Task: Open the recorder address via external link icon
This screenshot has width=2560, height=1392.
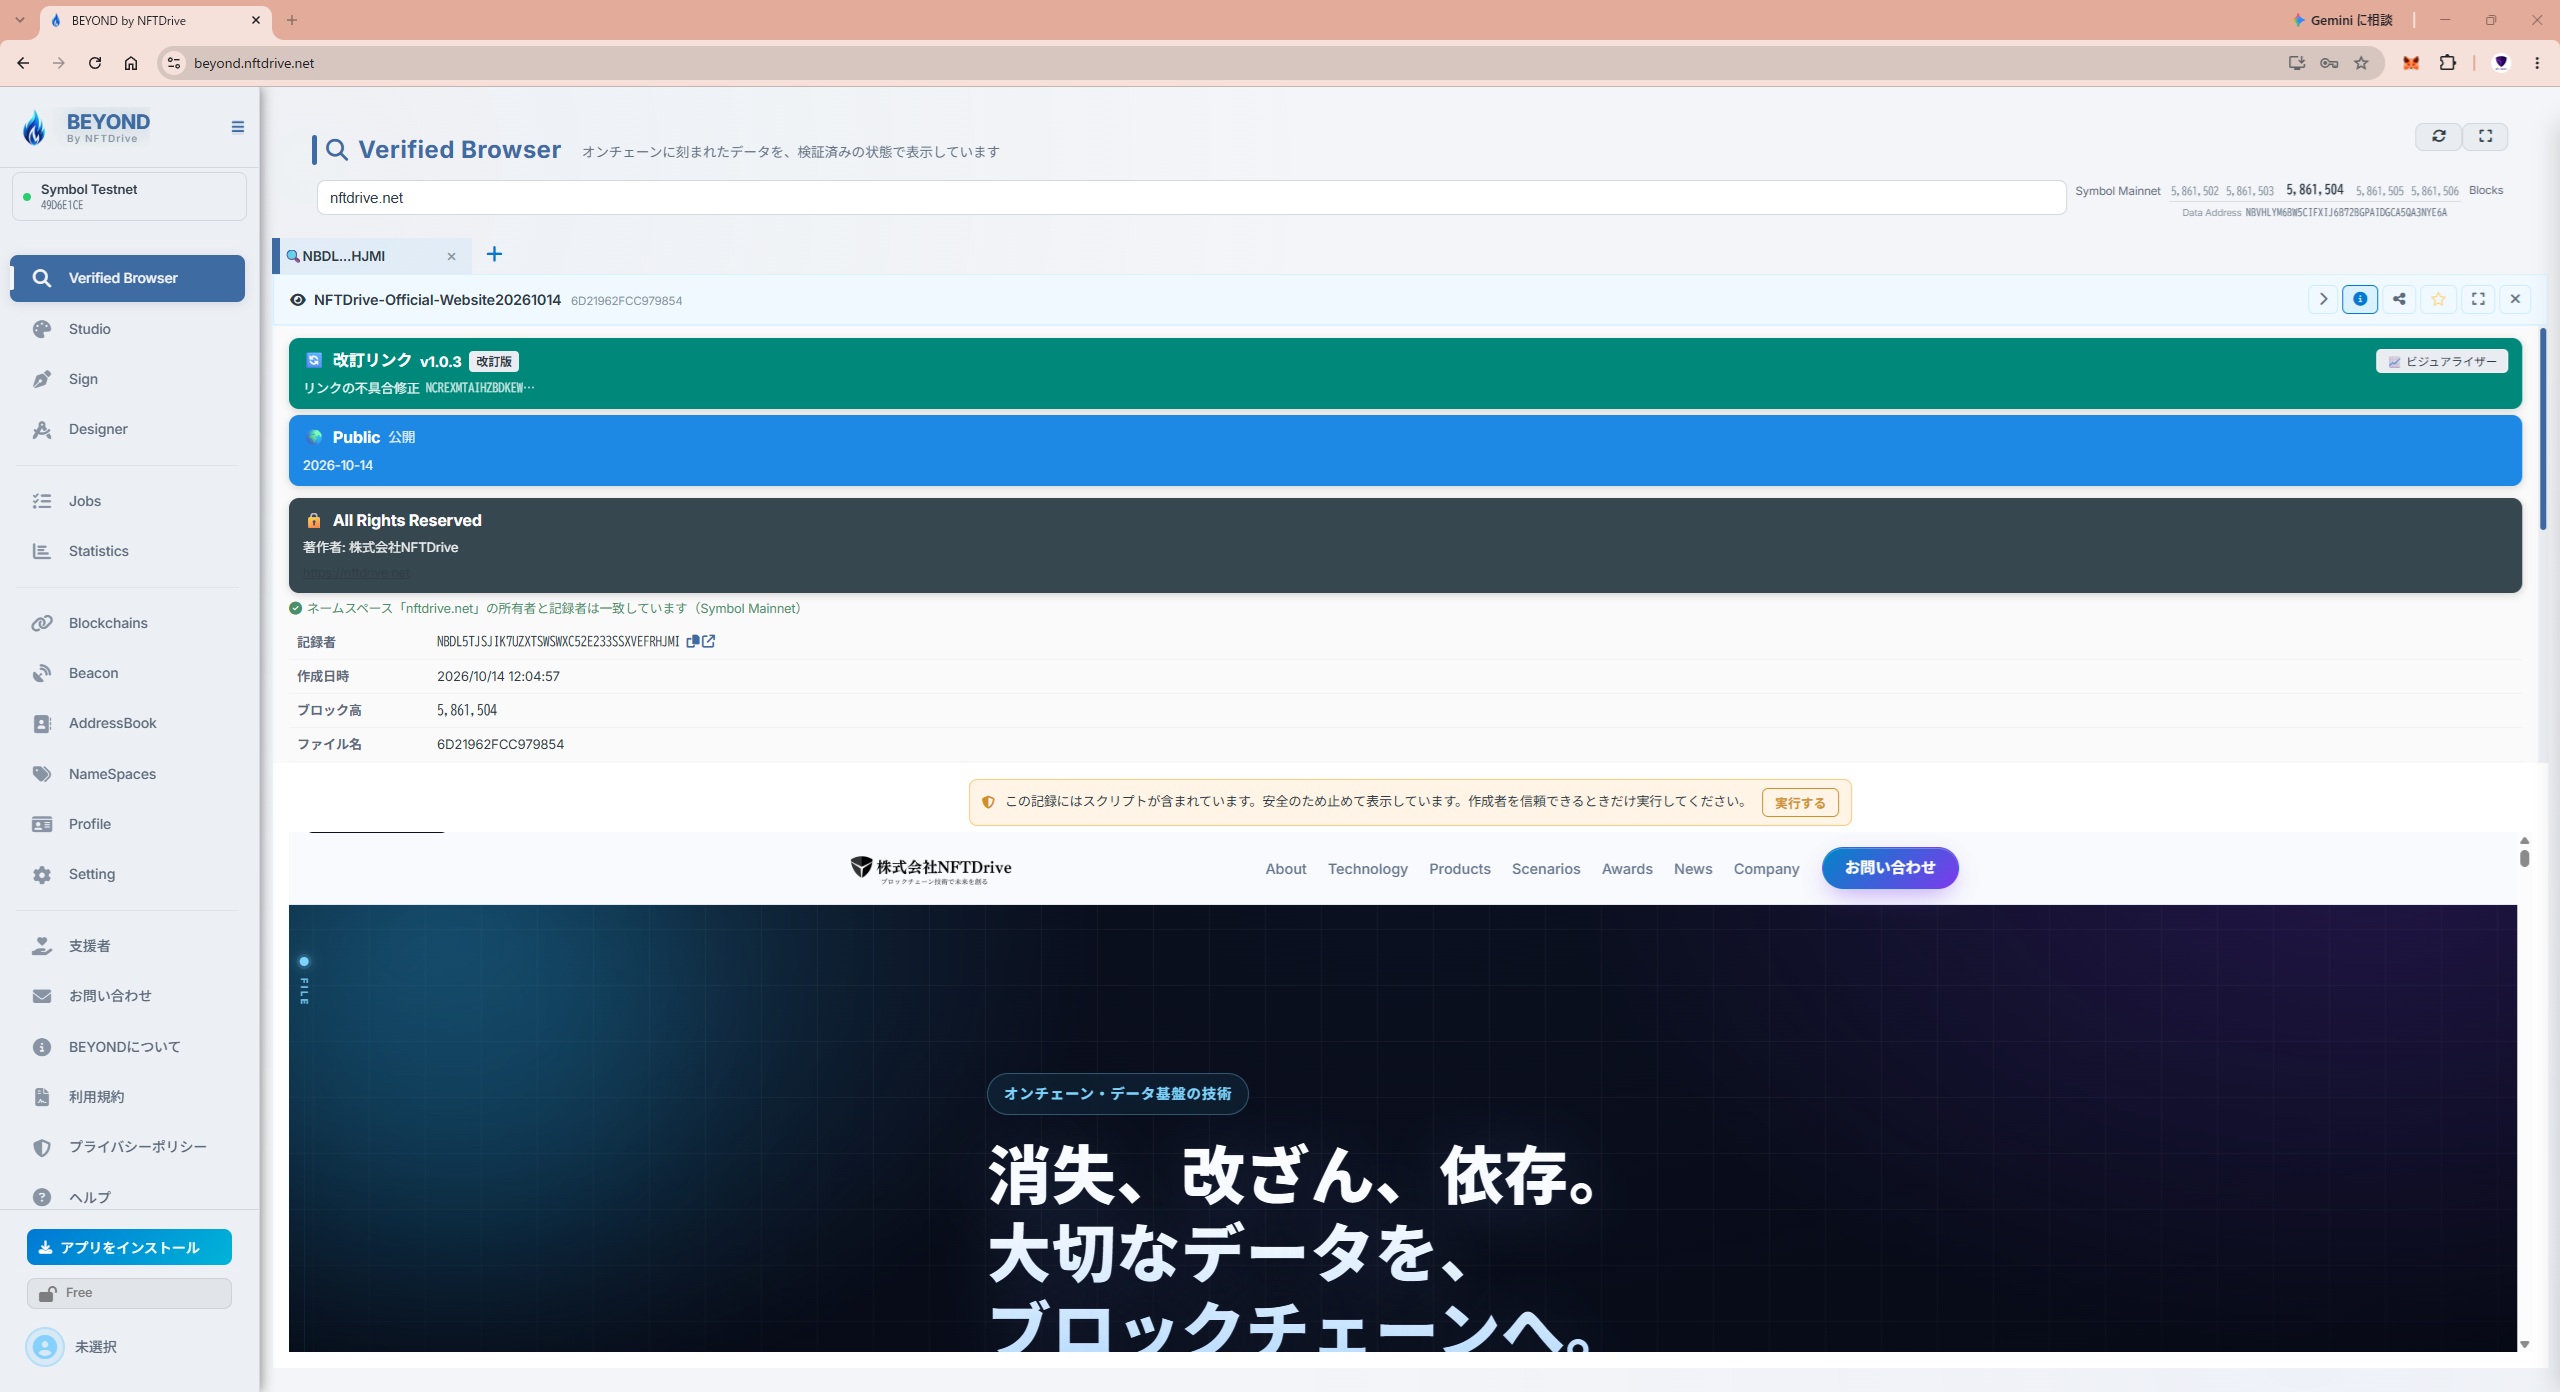Action: pos(708,641)
